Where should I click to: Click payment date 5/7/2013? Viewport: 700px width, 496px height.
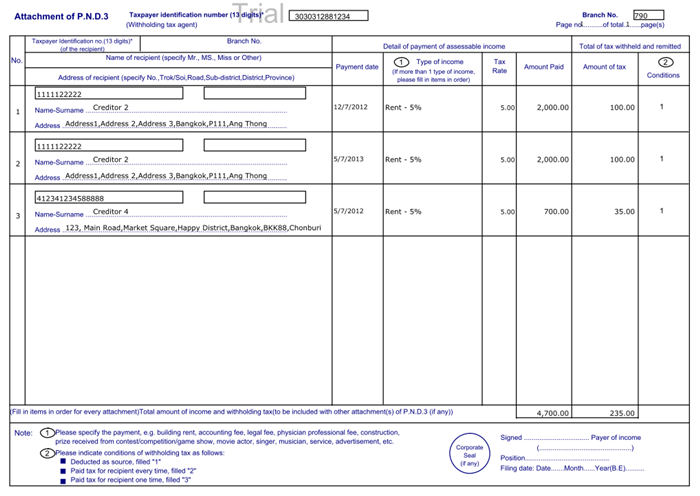pos(349,159)
